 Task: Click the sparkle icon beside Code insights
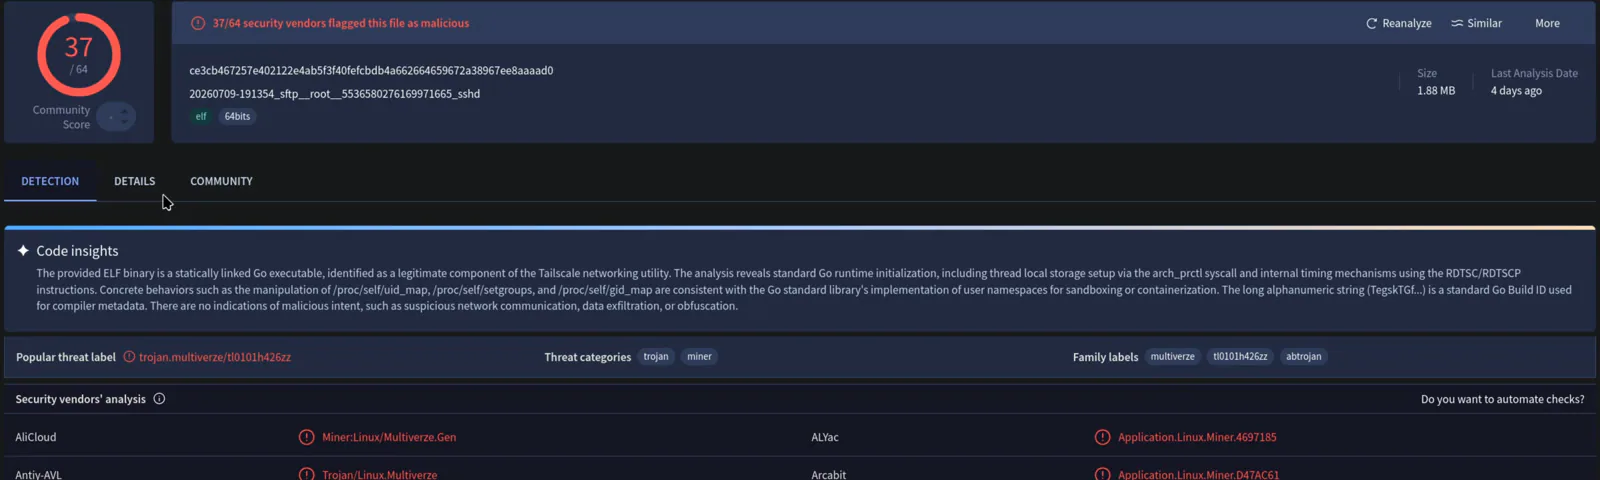tap(23, 251)
